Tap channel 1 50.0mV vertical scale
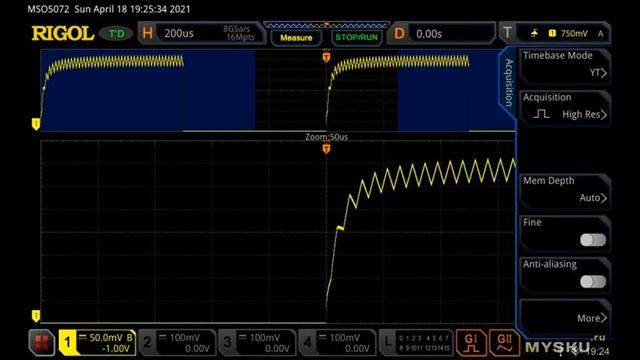Screen dimensions: 640x360 coord(106,338)
